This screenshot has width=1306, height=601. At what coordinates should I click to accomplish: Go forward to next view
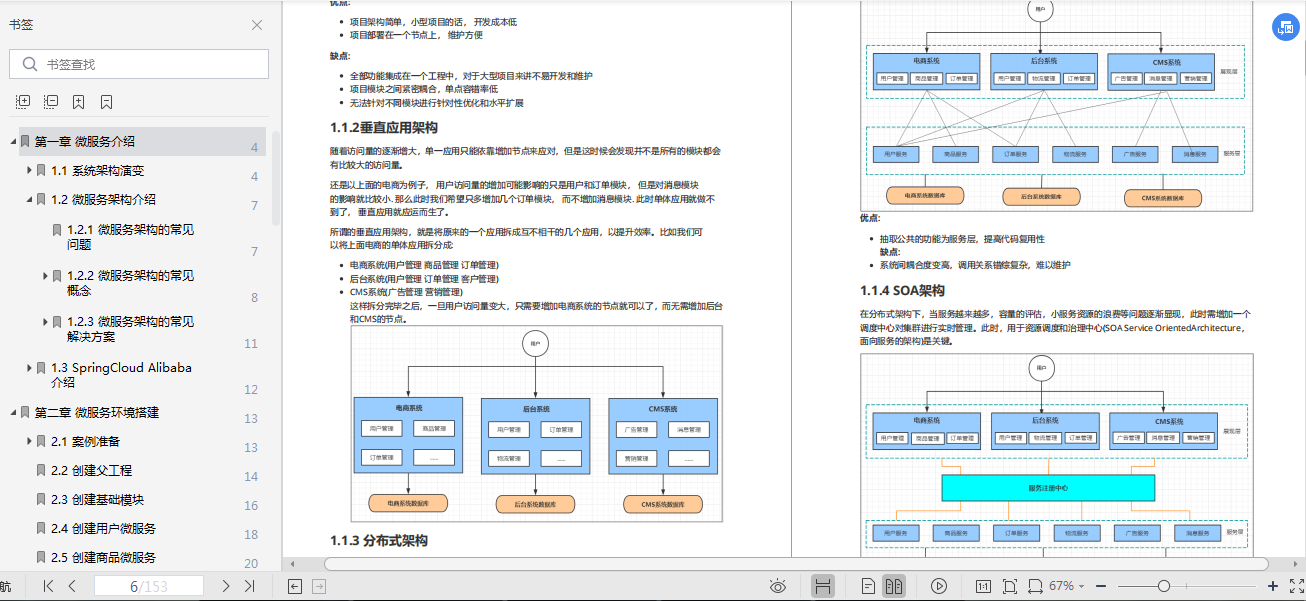pos(319,586)
